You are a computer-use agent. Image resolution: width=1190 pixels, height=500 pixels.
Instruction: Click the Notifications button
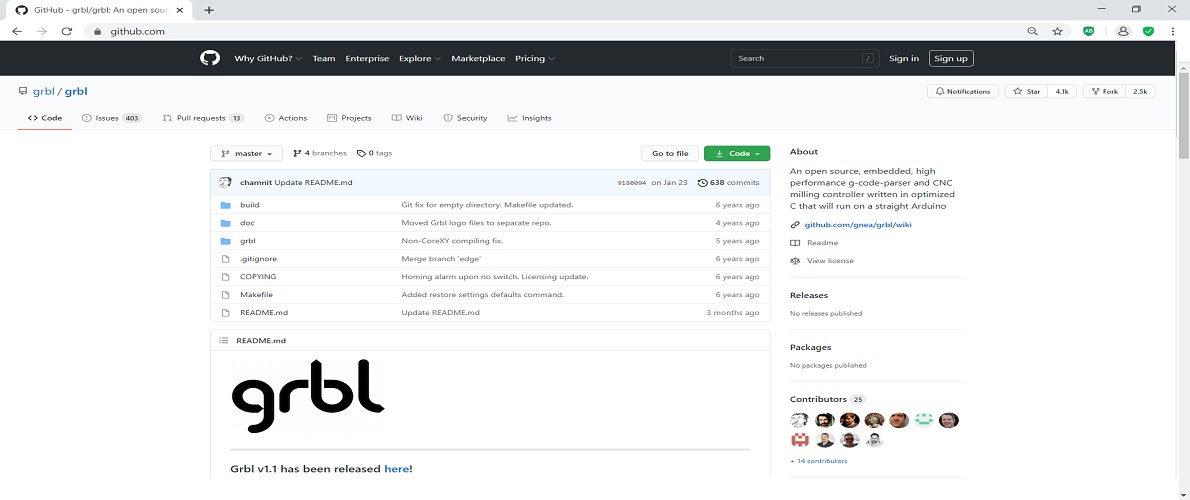point(963,91)
